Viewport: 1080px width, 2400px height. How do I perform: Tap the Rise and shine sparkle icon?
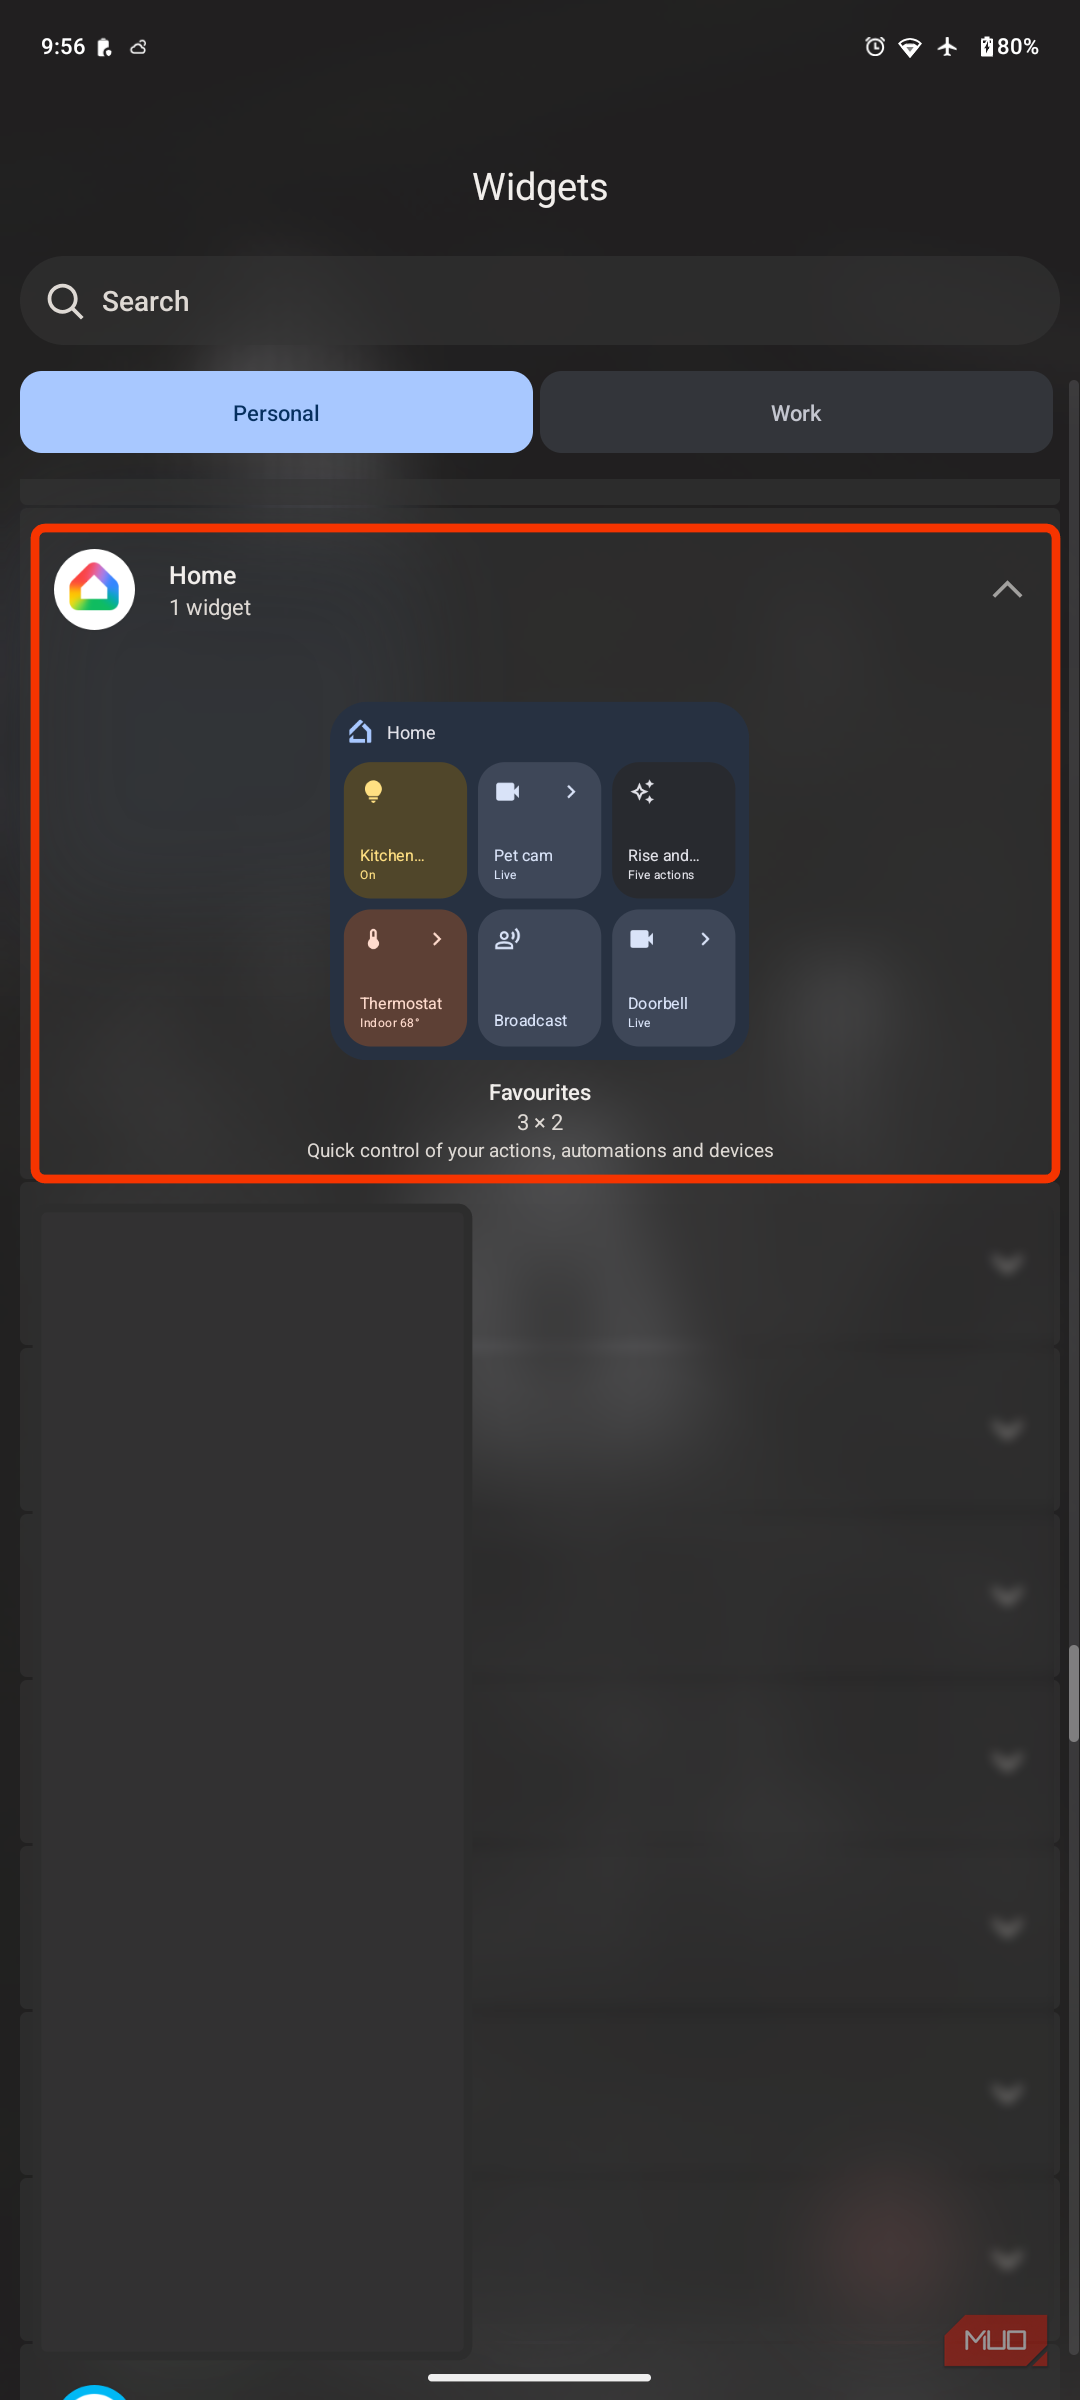tap(642, 792)
